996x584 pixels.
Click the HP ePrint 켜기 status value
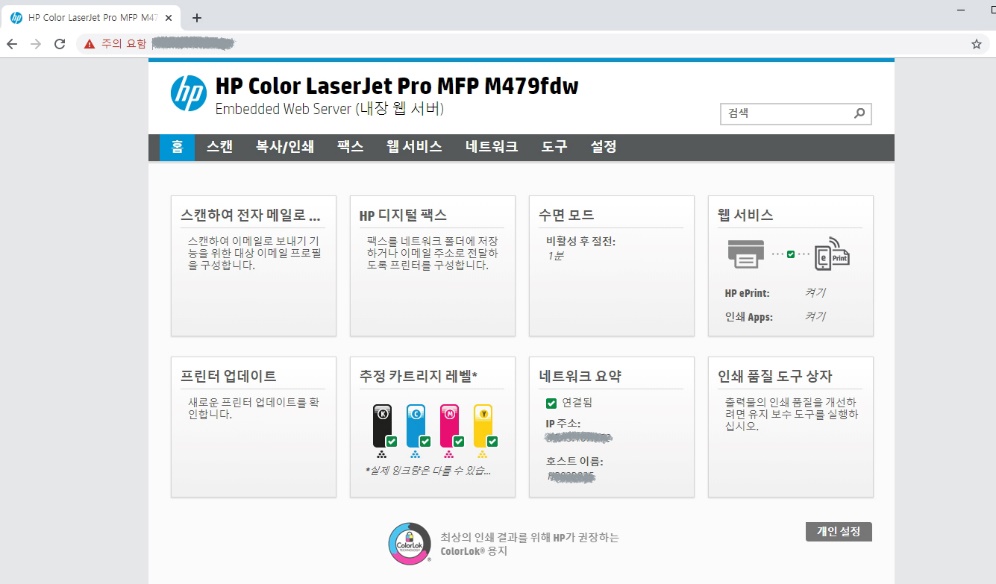click(815, 293)
